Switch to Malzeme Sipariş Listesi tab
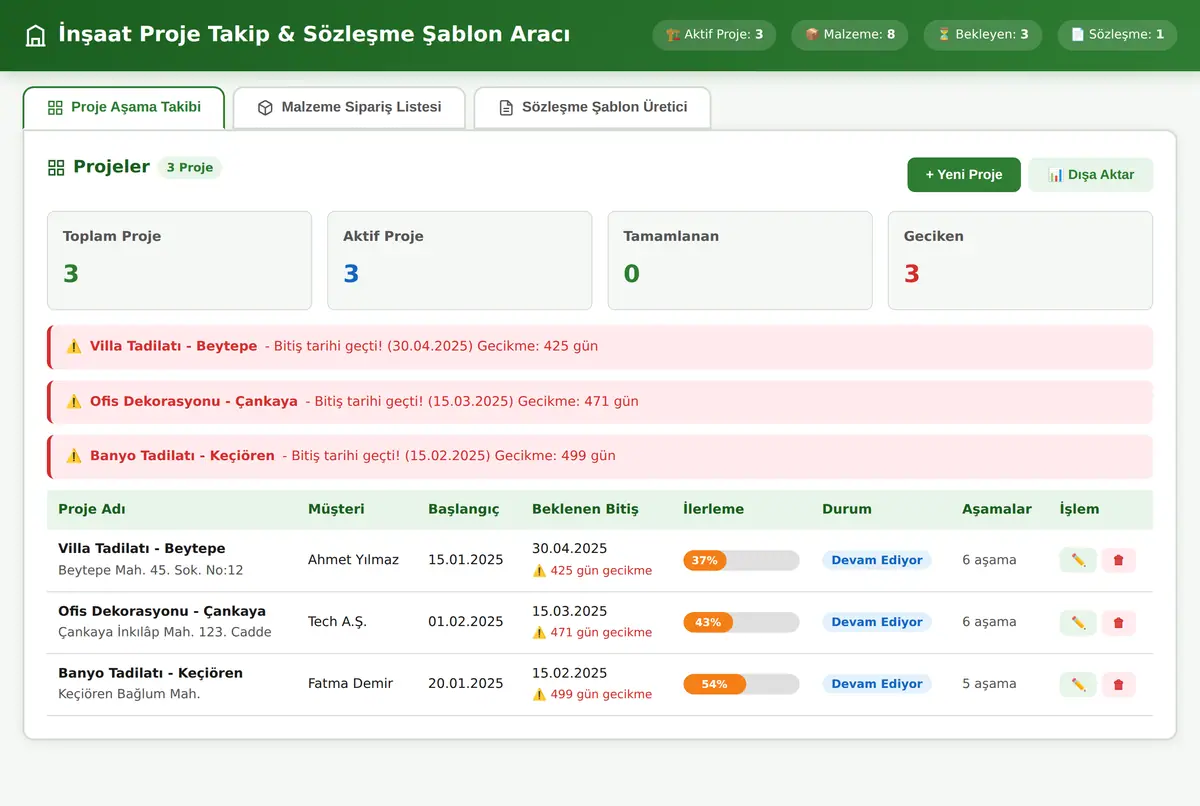1200x806 pixels. tap(349, 107)
